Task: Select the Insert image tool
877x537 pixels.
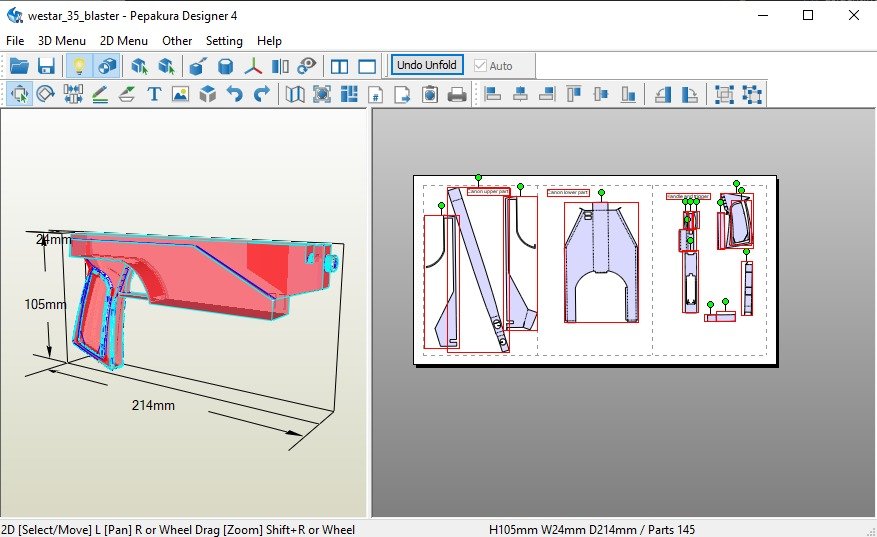Action: 181,93
